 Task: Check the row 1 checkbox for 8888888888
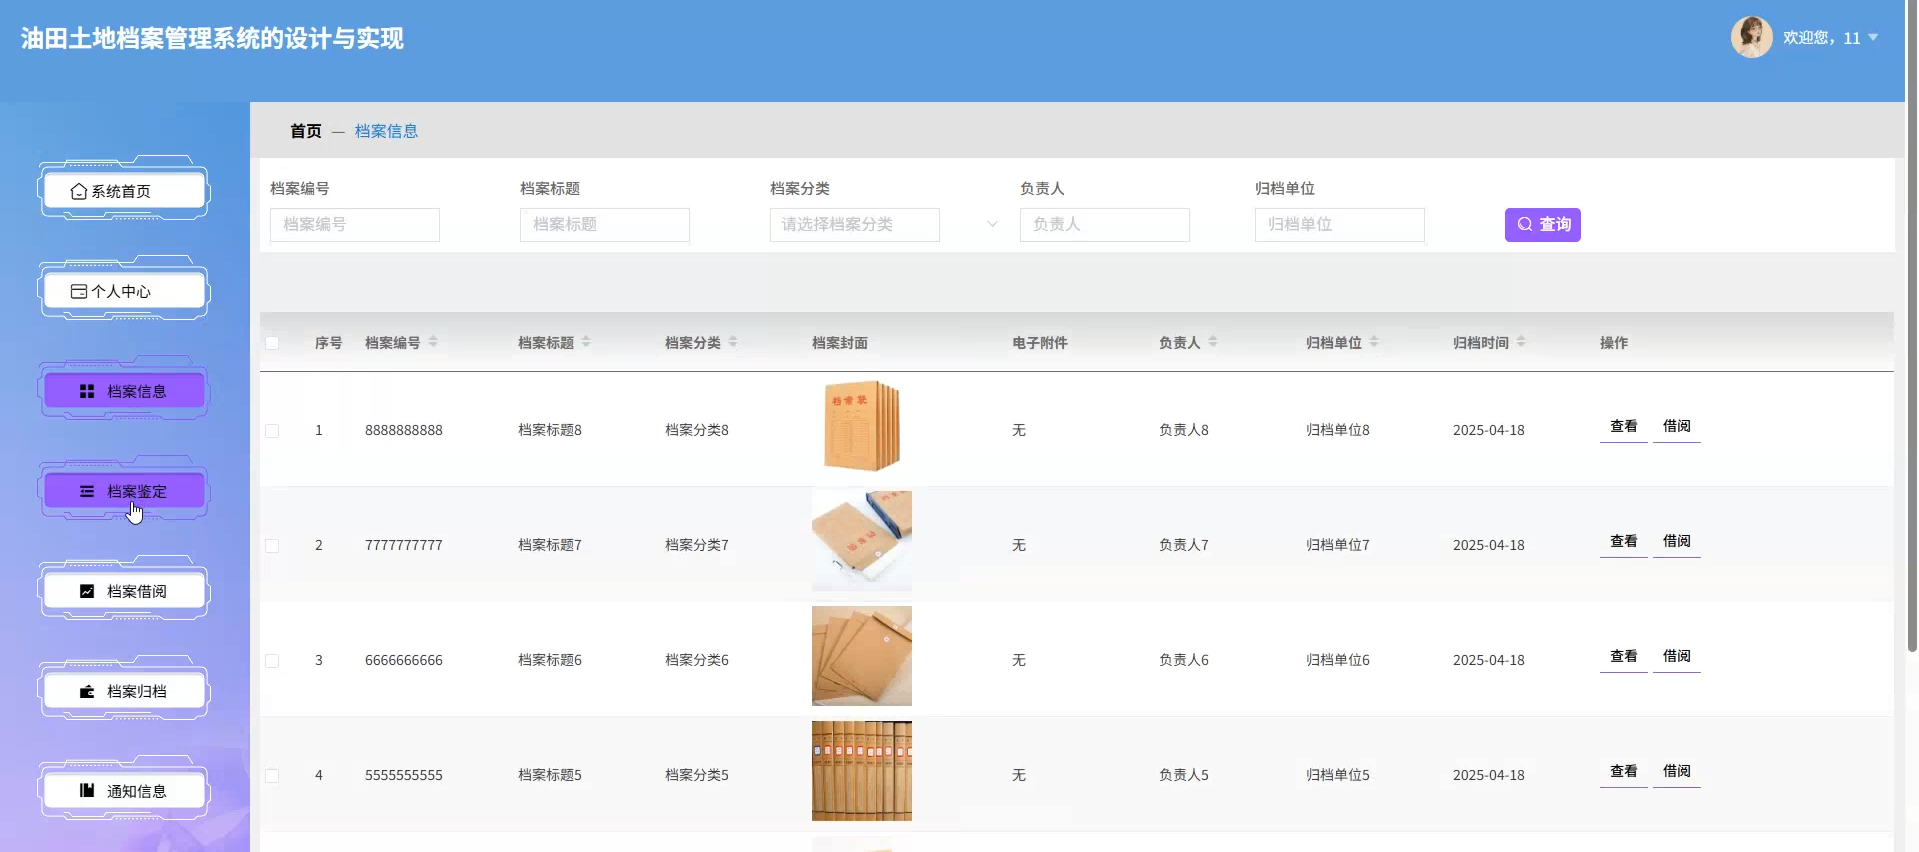[272, 431]
